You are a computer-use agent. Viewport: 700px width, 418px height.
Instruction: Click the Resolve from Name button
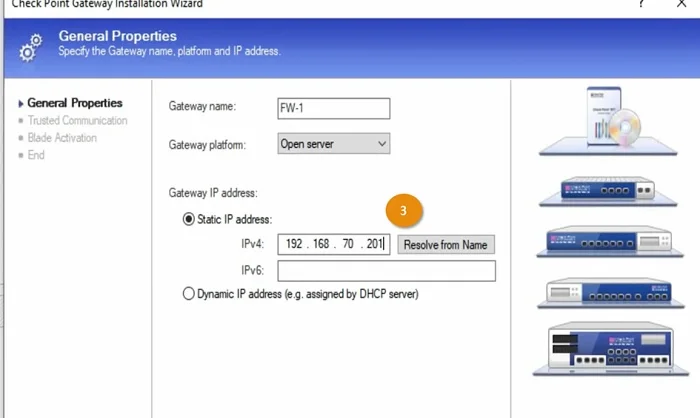coord(446,245)
